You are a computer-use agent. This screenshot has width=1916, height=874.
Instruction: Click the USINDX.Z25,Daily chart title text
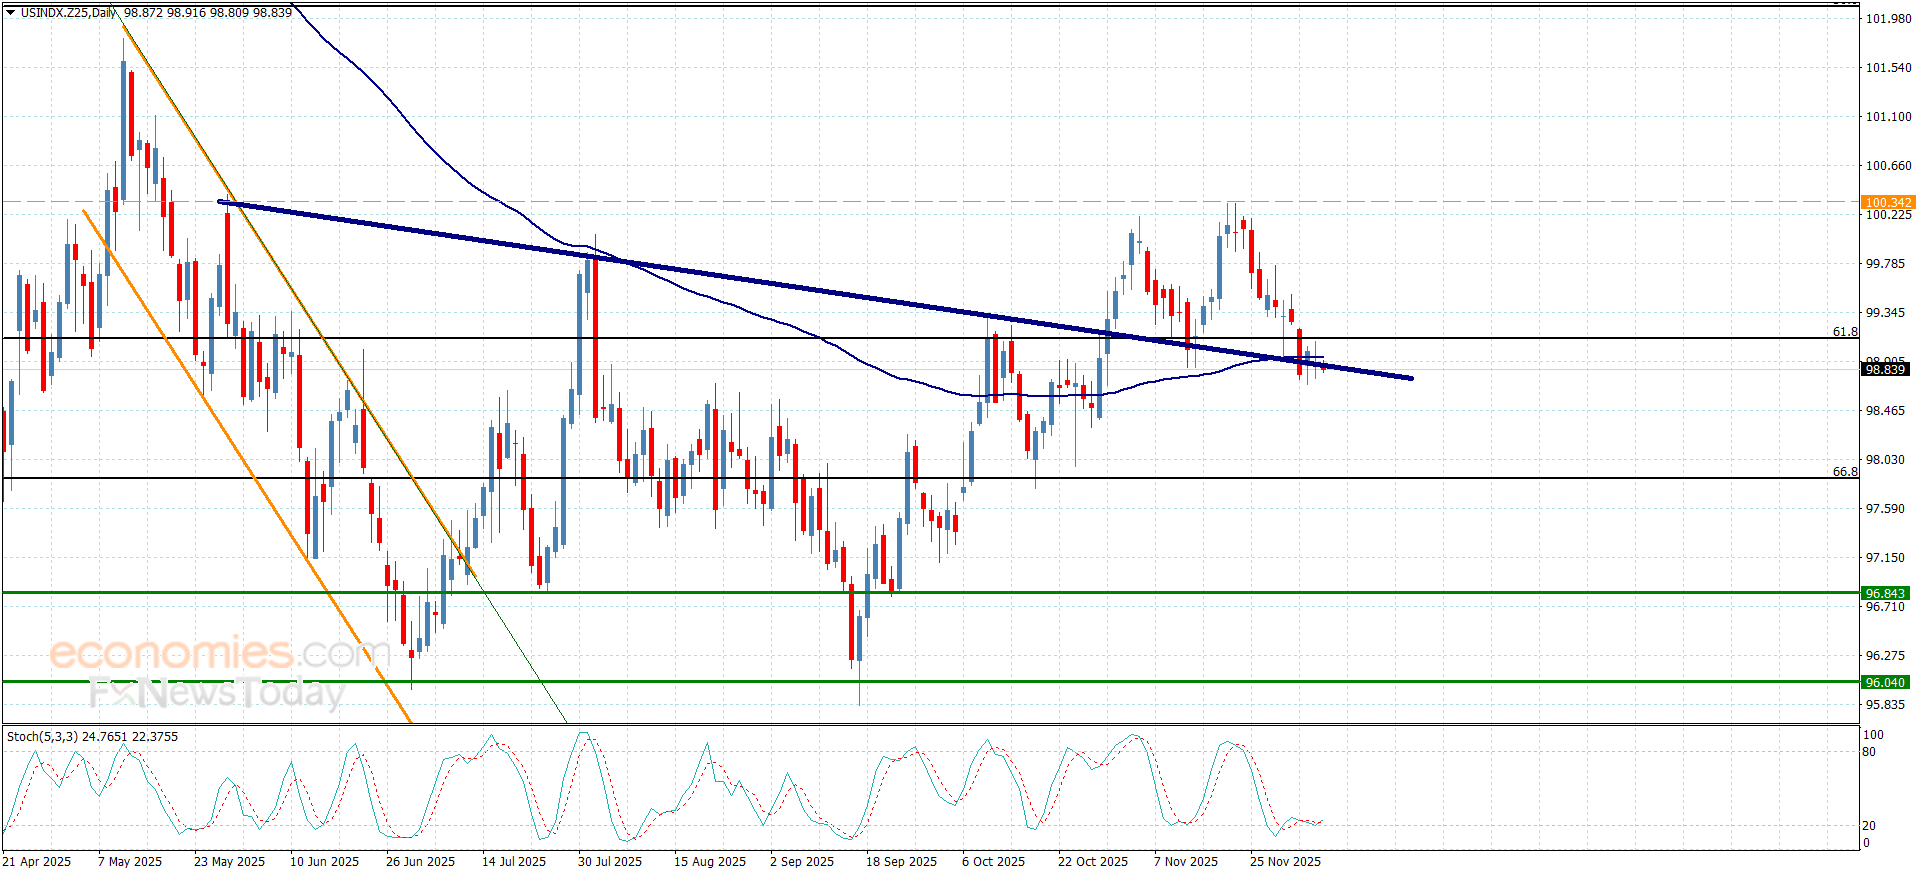(68, 13)
